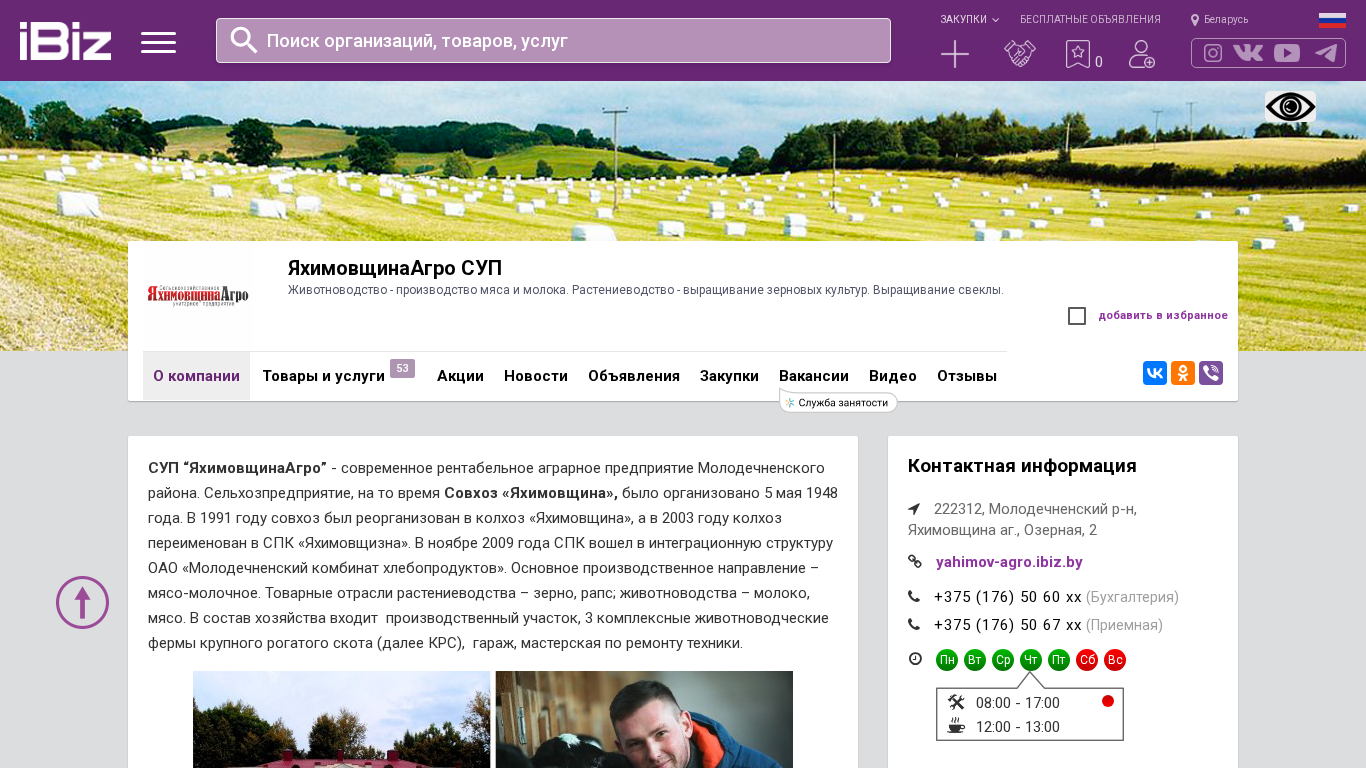
Task: Open iBiz Instagram page
Action: click(x=1213, y=53)
